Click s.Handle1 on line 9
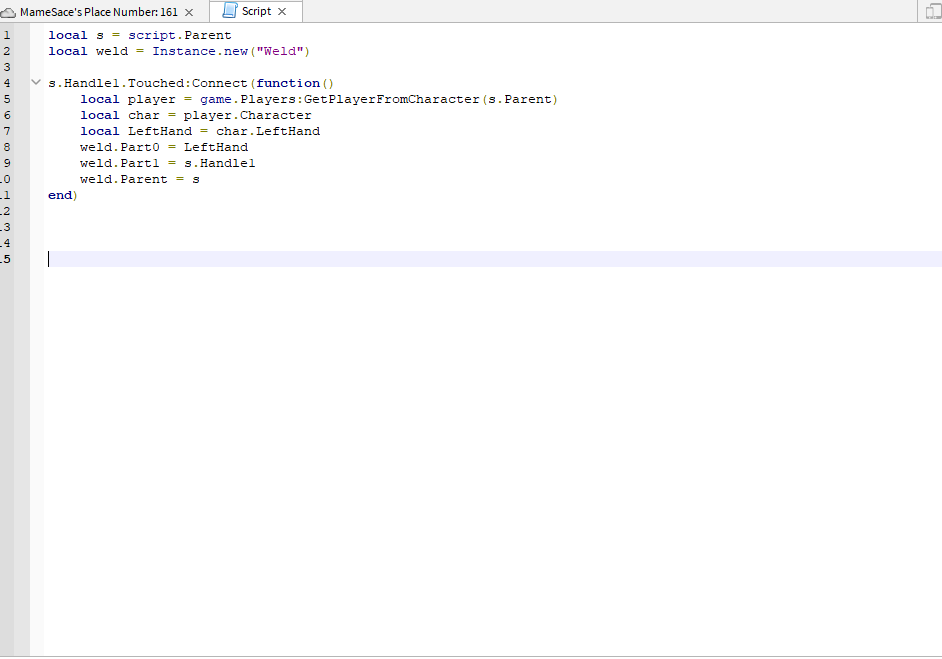This screenshot has width=942, height=659. coord(220,162)
